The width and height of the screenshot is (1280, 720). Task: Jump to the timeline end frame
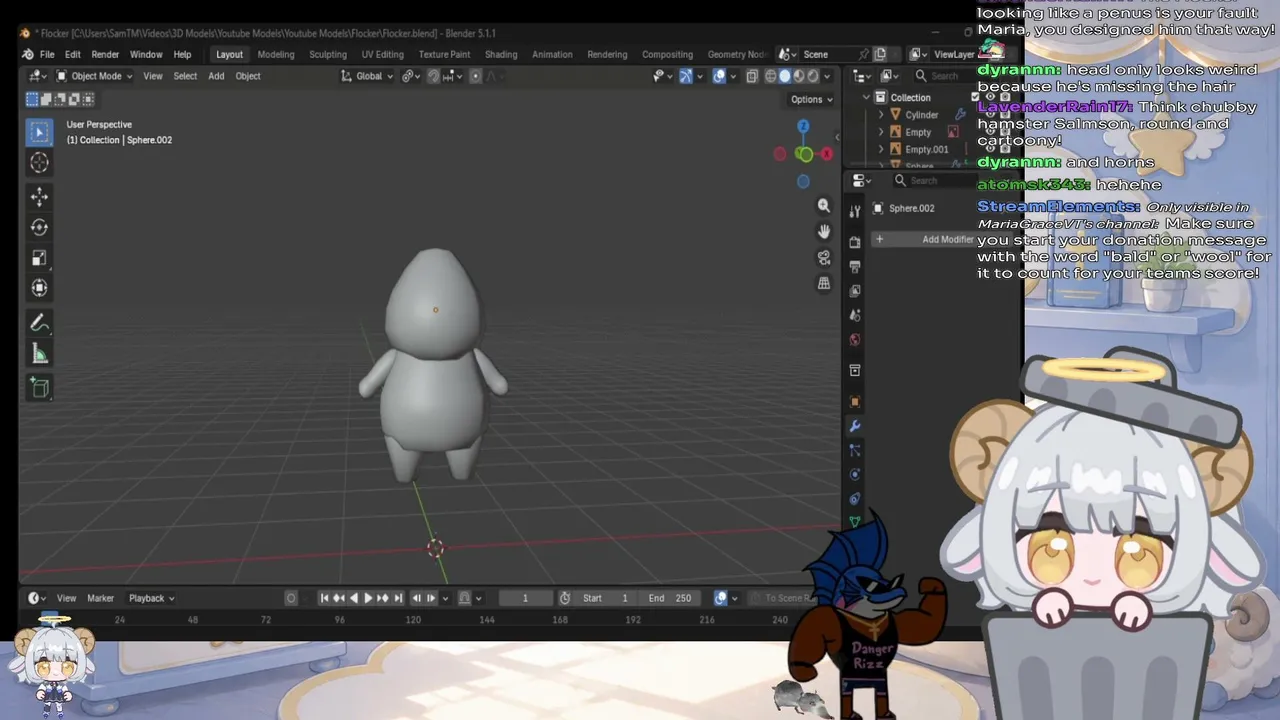(x=398, y=598)
